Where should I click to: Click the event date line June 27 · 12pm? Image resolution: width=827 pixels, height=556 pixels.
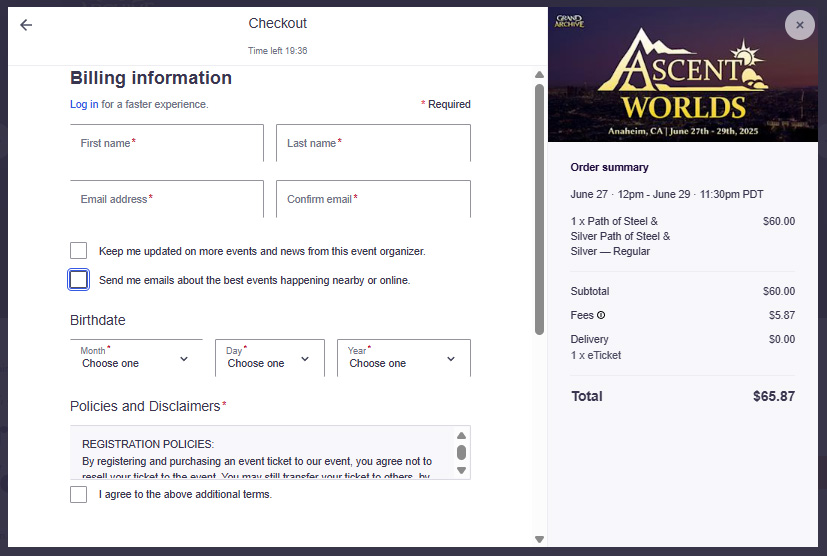pos(667,194)
